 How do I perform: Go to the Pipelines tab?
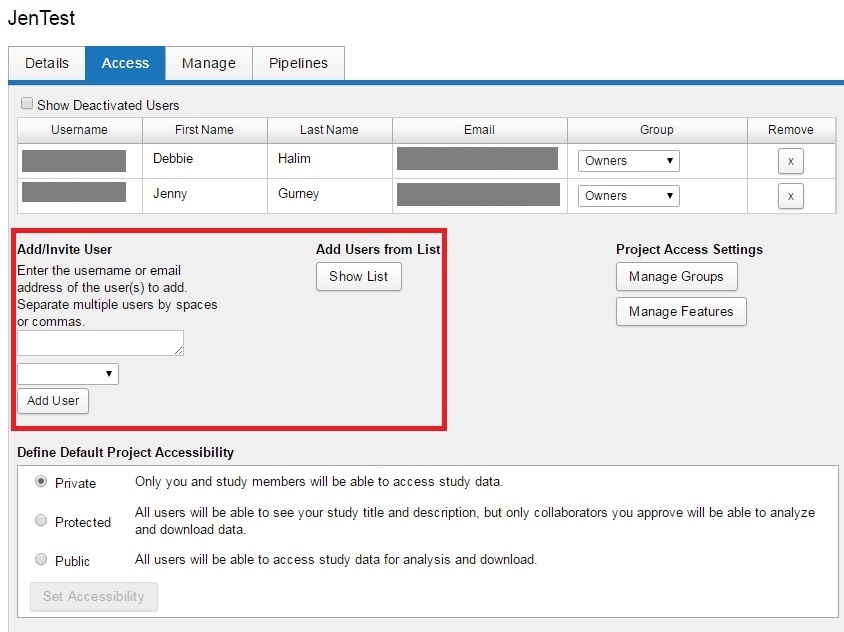click(x=298, y=63)
